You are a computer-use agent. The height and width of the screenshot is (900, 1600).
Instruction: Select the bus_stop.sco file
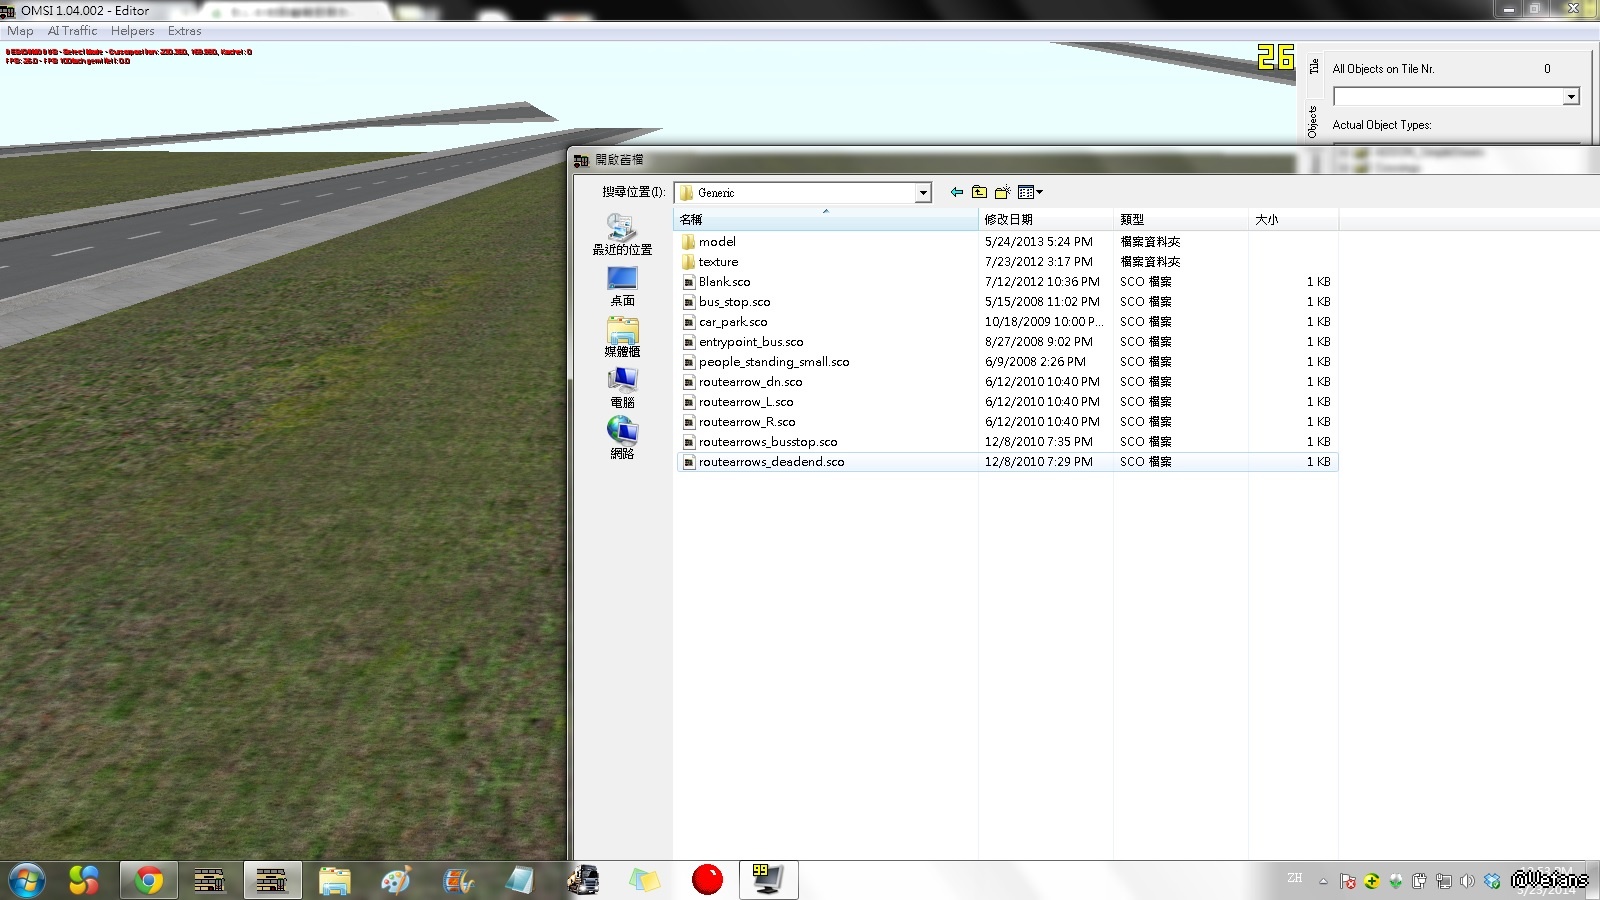coord(734,302)
